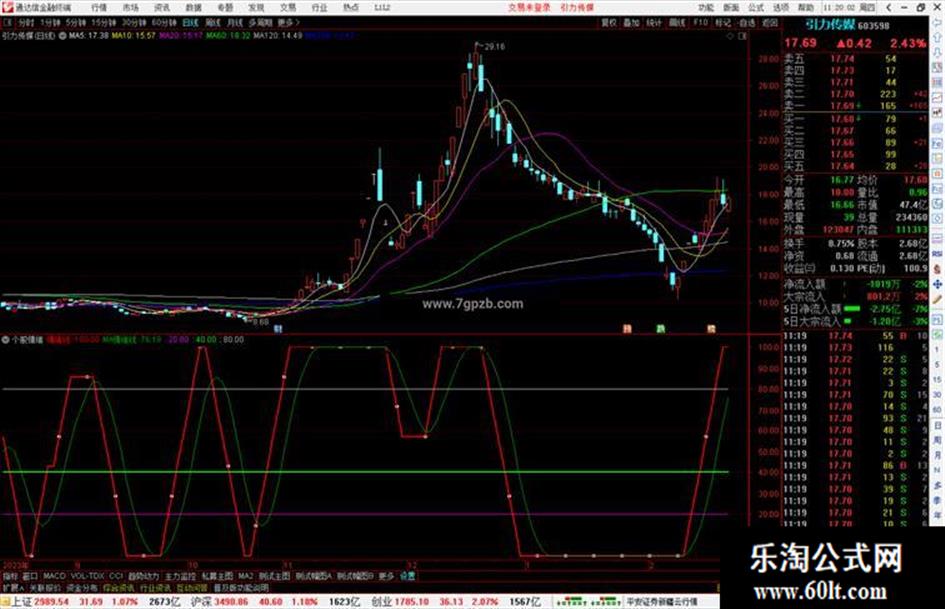Click the 关联报价 bottom tab
Viewport: 945px width, 609px height.
pos(45,588)
